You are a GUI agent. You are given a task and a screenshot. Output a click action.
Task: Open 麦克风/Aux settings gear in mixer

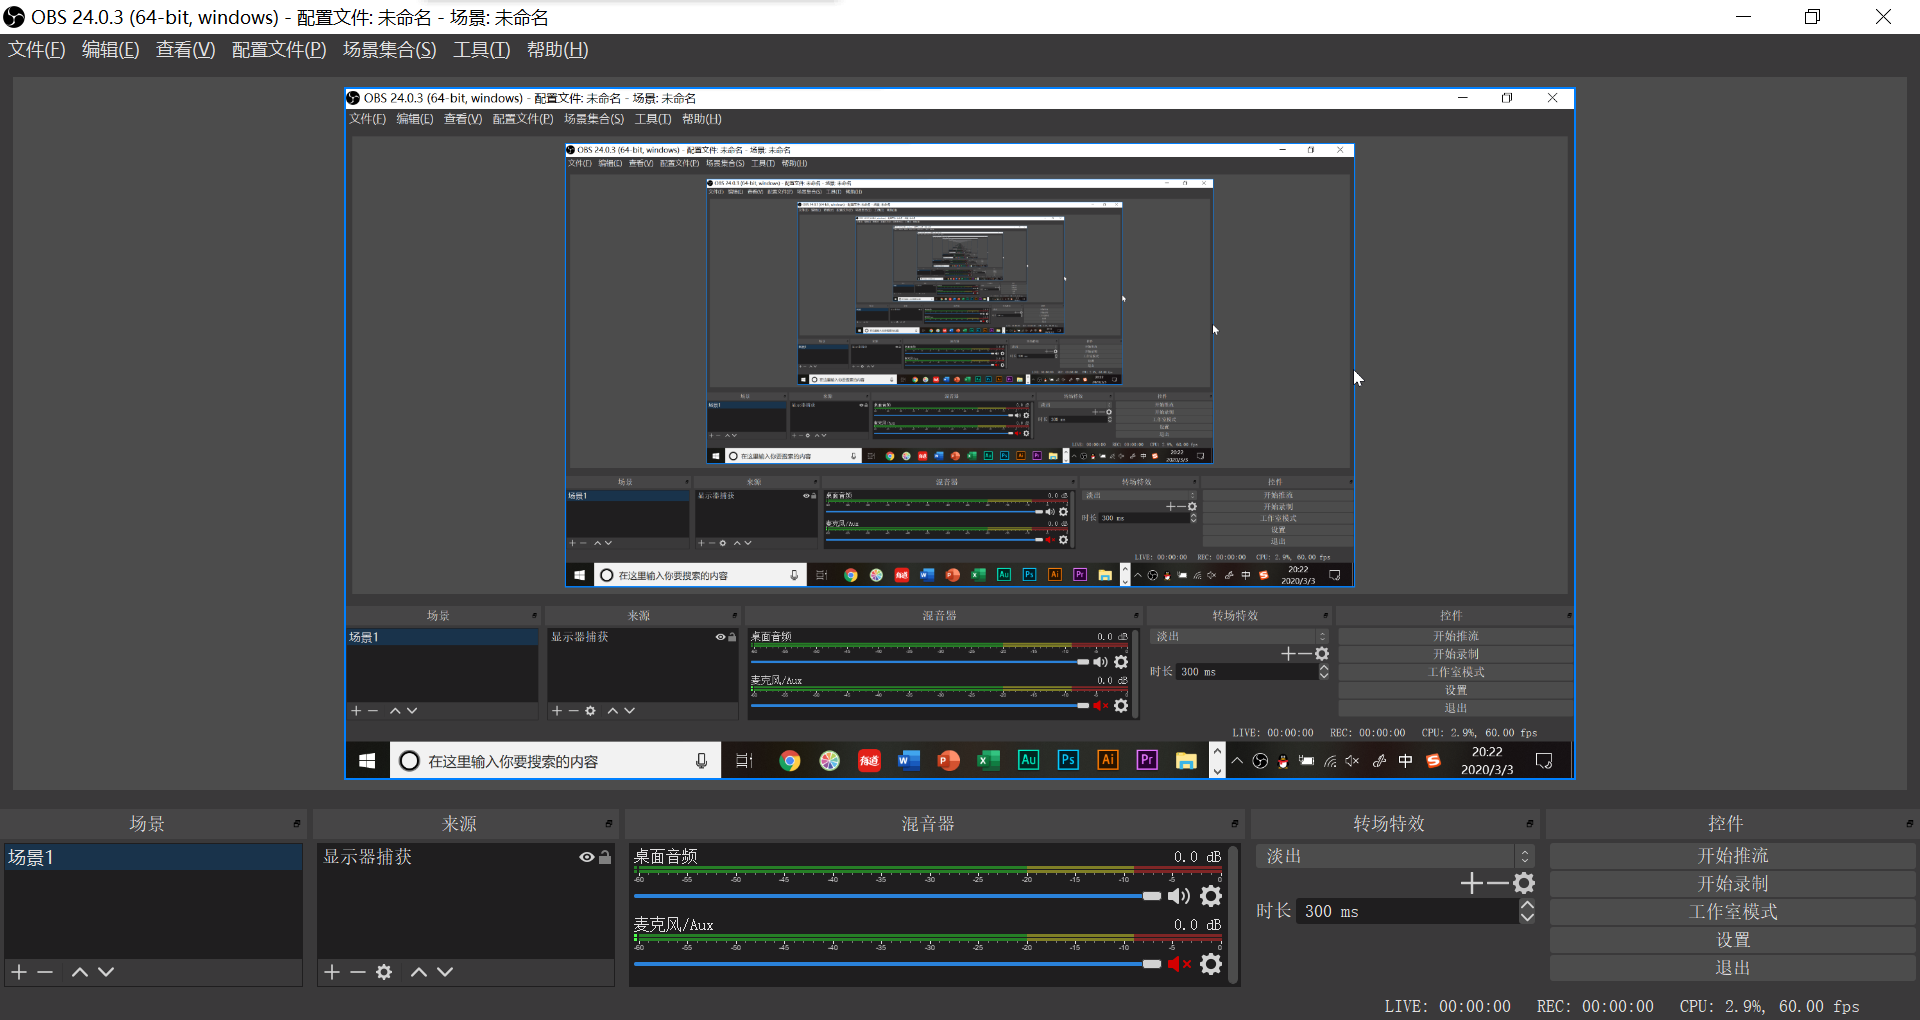pos(1211,964)
